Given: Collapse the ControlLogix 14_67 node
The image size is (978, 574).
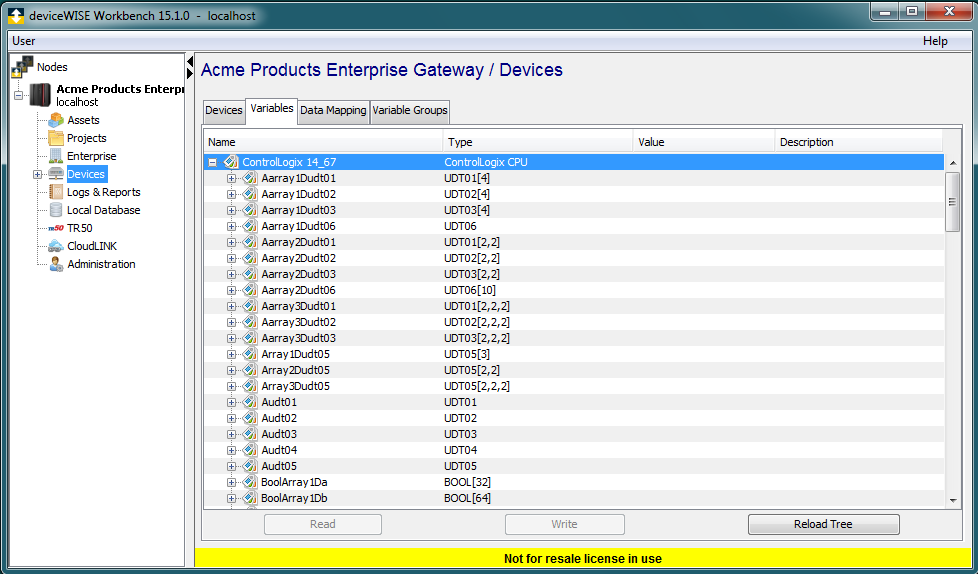Looking at the screenshot, I should pos(212,162).
